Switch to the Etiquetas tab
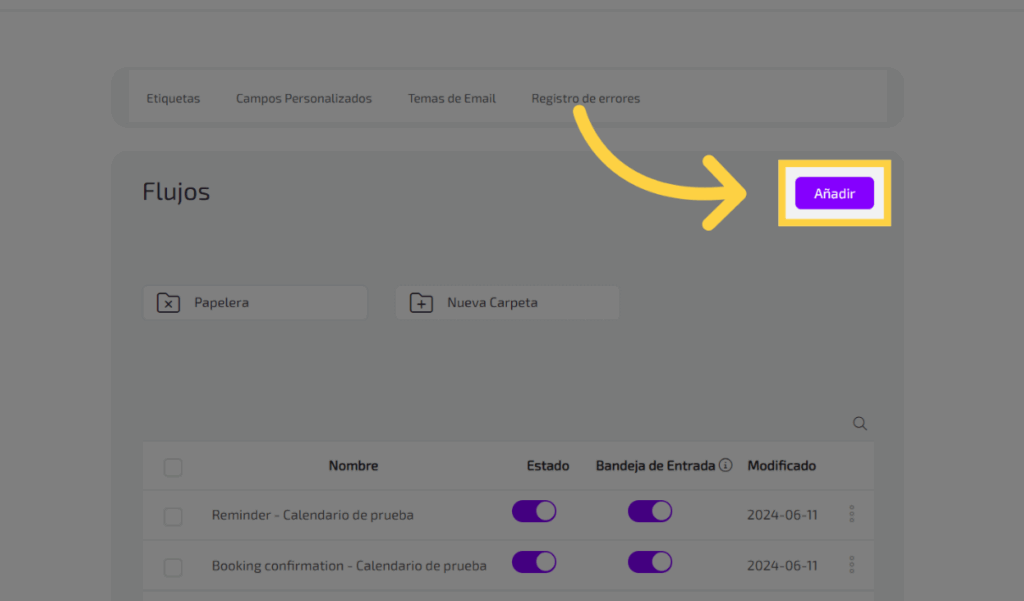This screenshot has height=601, width=1024. (x=173, y=99)
